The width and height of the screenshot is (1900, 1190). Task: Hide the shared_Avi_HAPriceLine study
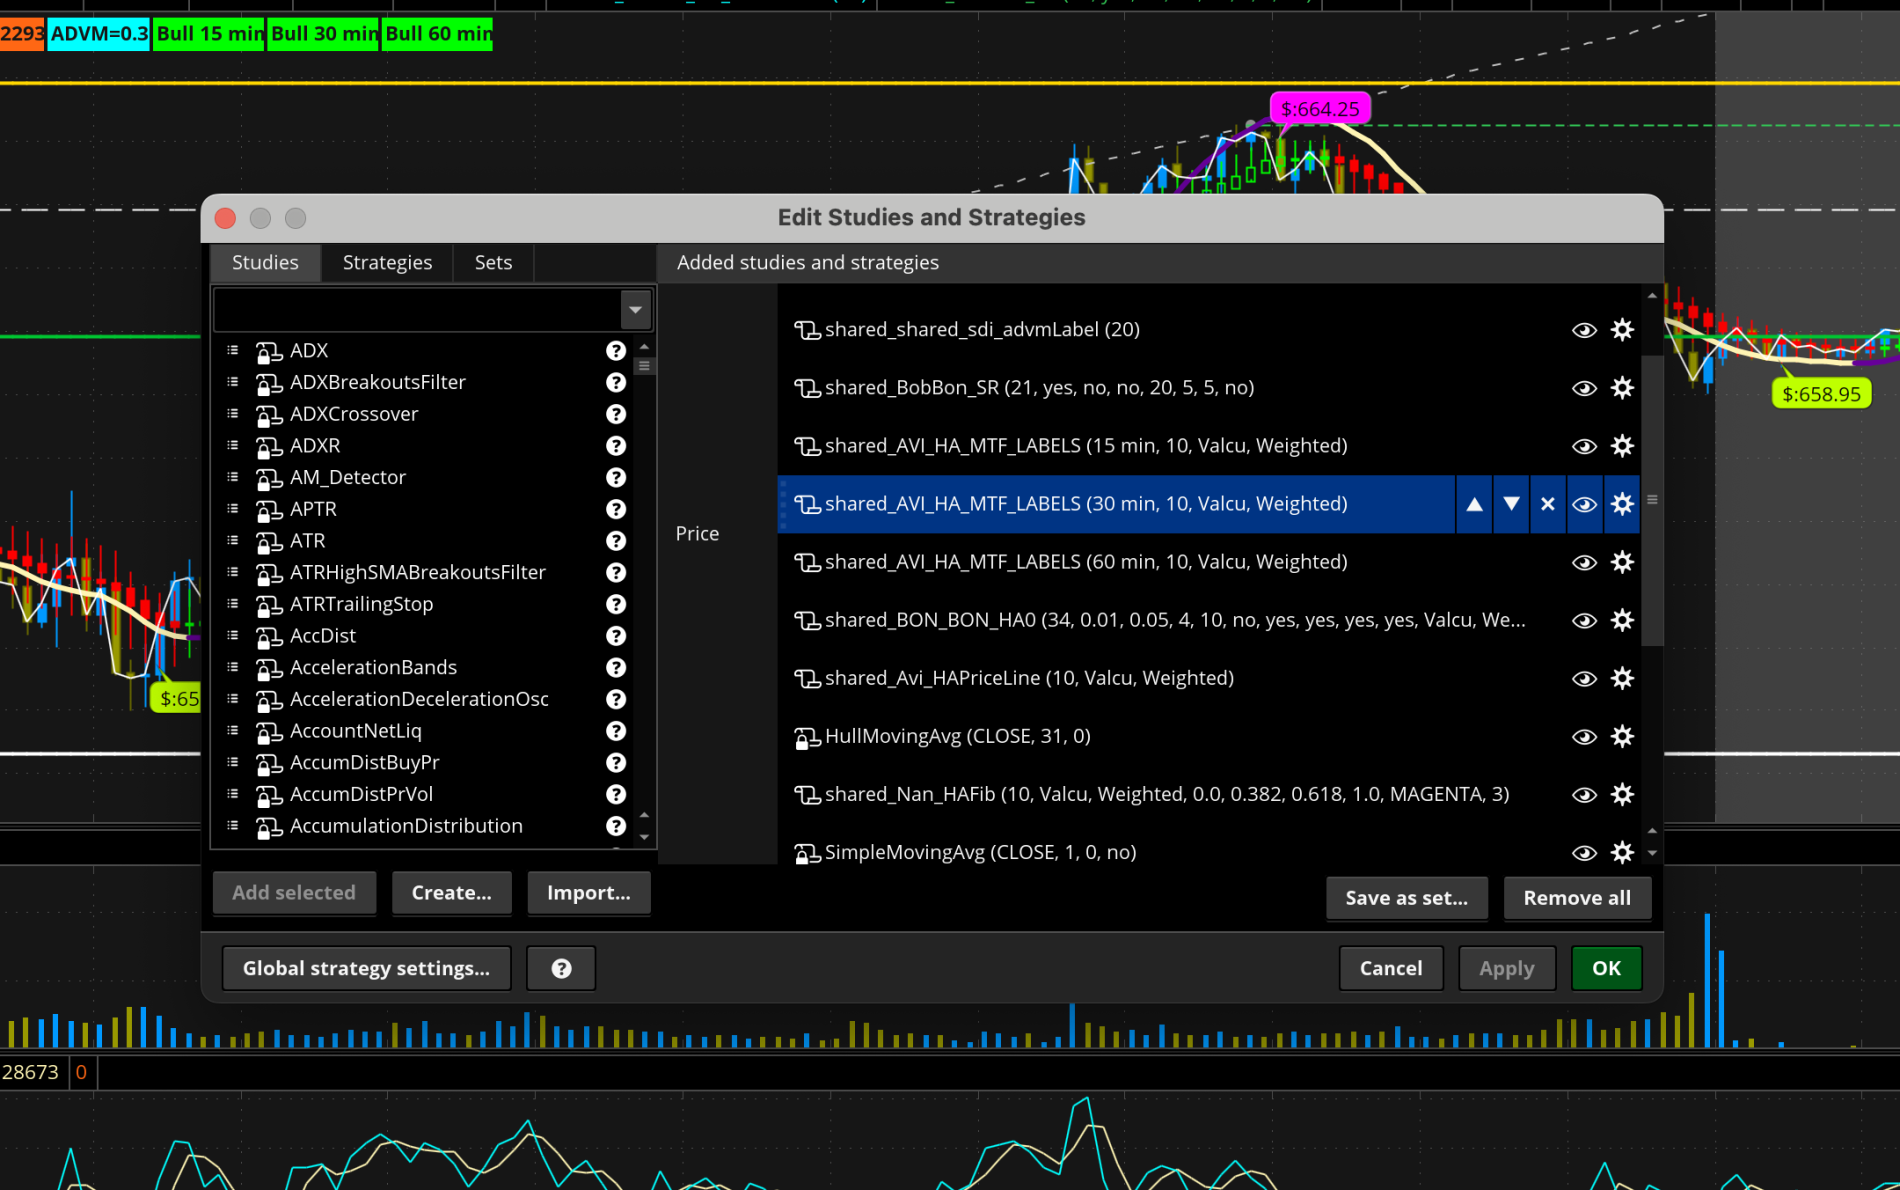tap(1584, 678)
